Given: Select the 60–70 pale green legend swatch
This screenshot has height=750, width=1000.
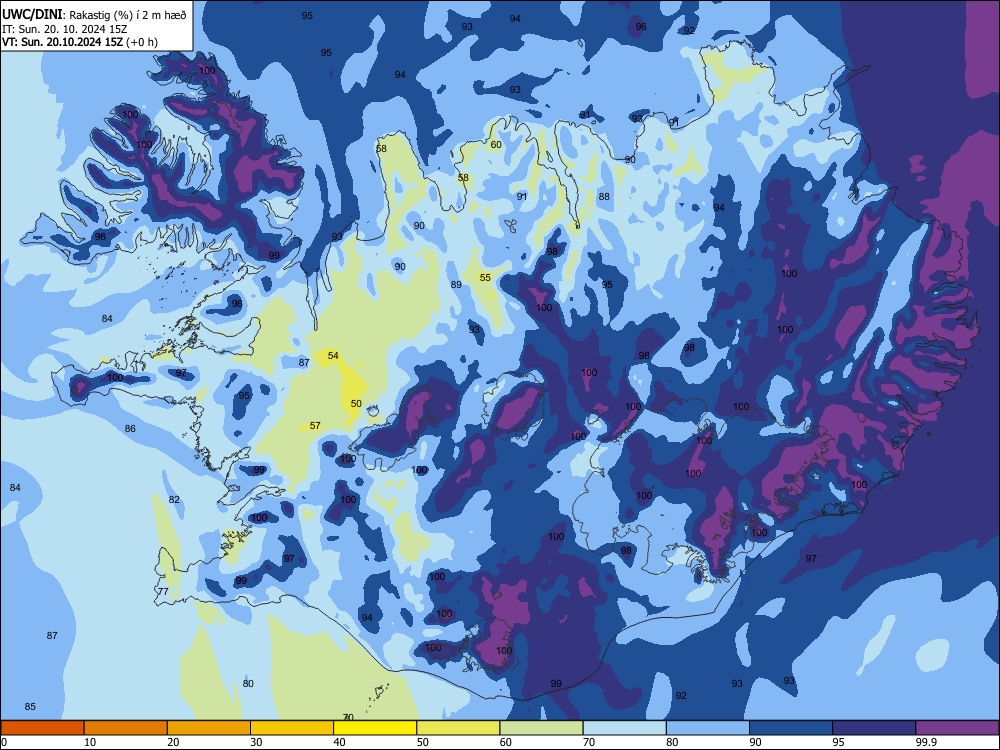Looking at the screenshot, I should coord(541,728).
